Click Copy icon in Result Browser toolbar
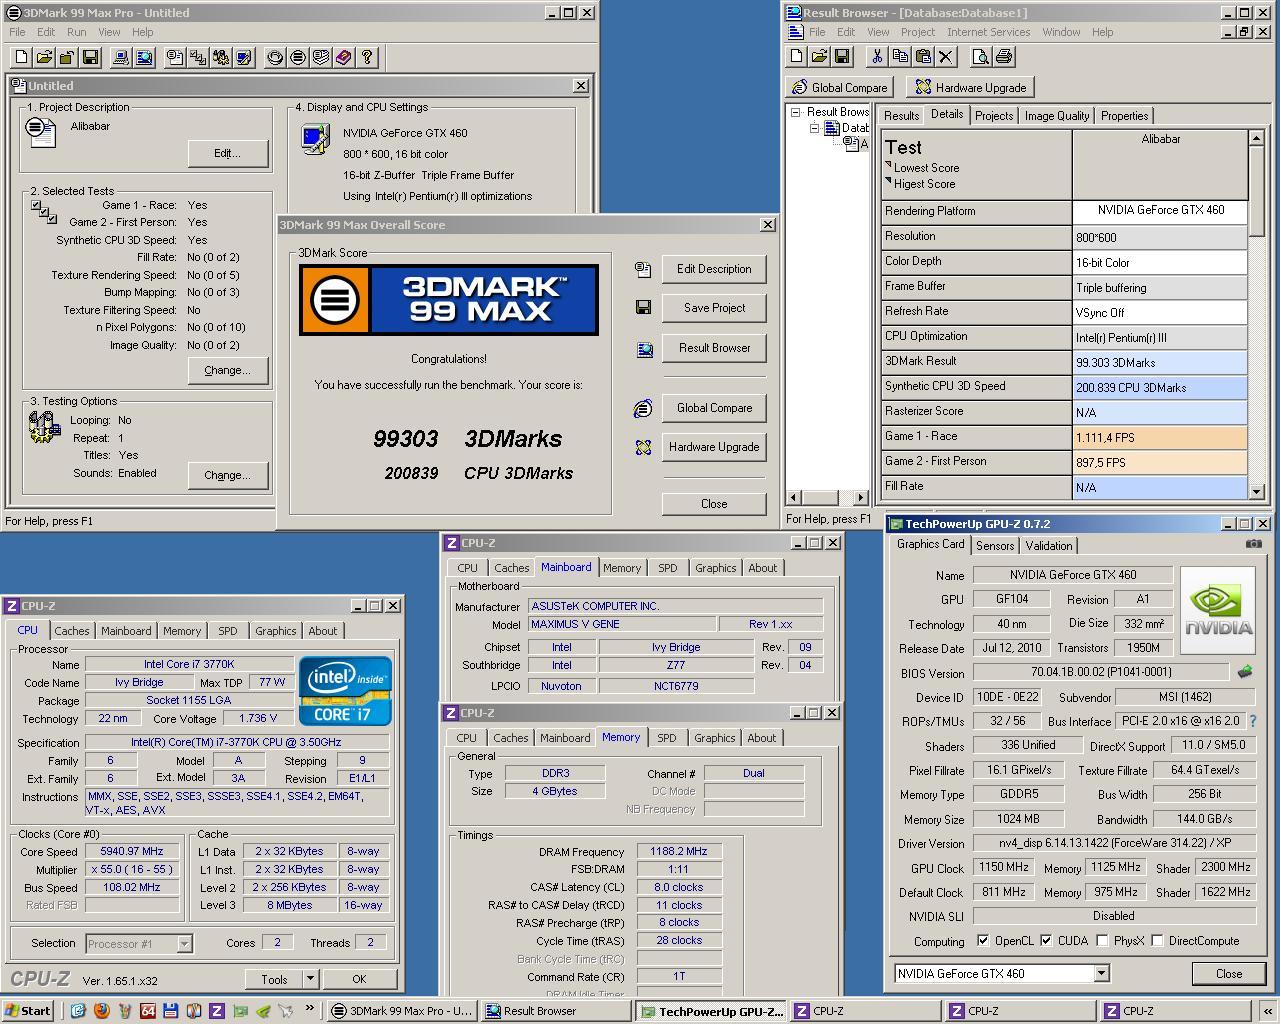 tap(900, 56)
